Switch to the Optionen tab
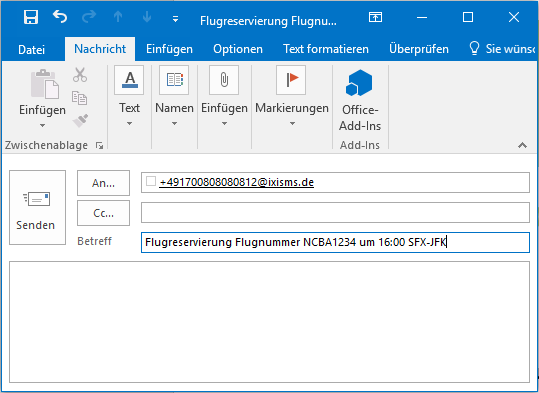This screenshot has width=539, height=393. [238, 49]
